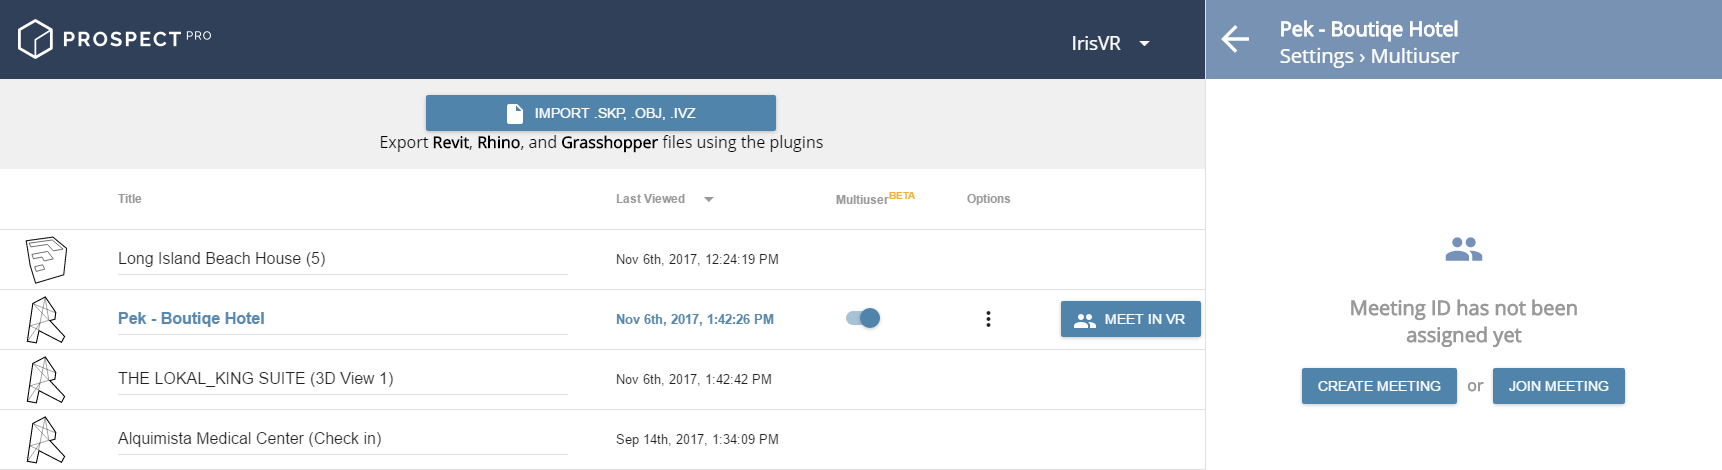Open the three-dot options for Pek - Boutiqe Hotel

pos(988,319)
